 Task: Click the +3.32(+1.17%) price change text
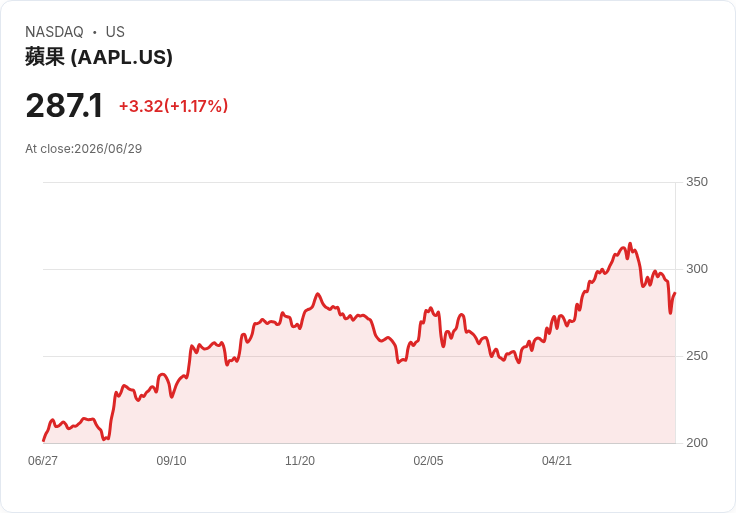tap(173, 106)
